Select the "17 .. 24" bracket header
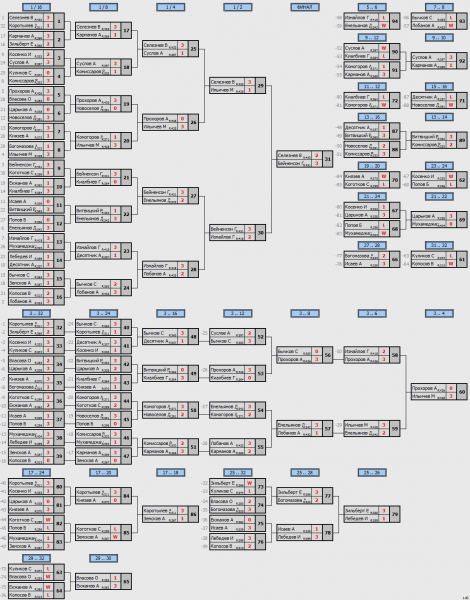 pyautogui.click(x=36, y=473)
